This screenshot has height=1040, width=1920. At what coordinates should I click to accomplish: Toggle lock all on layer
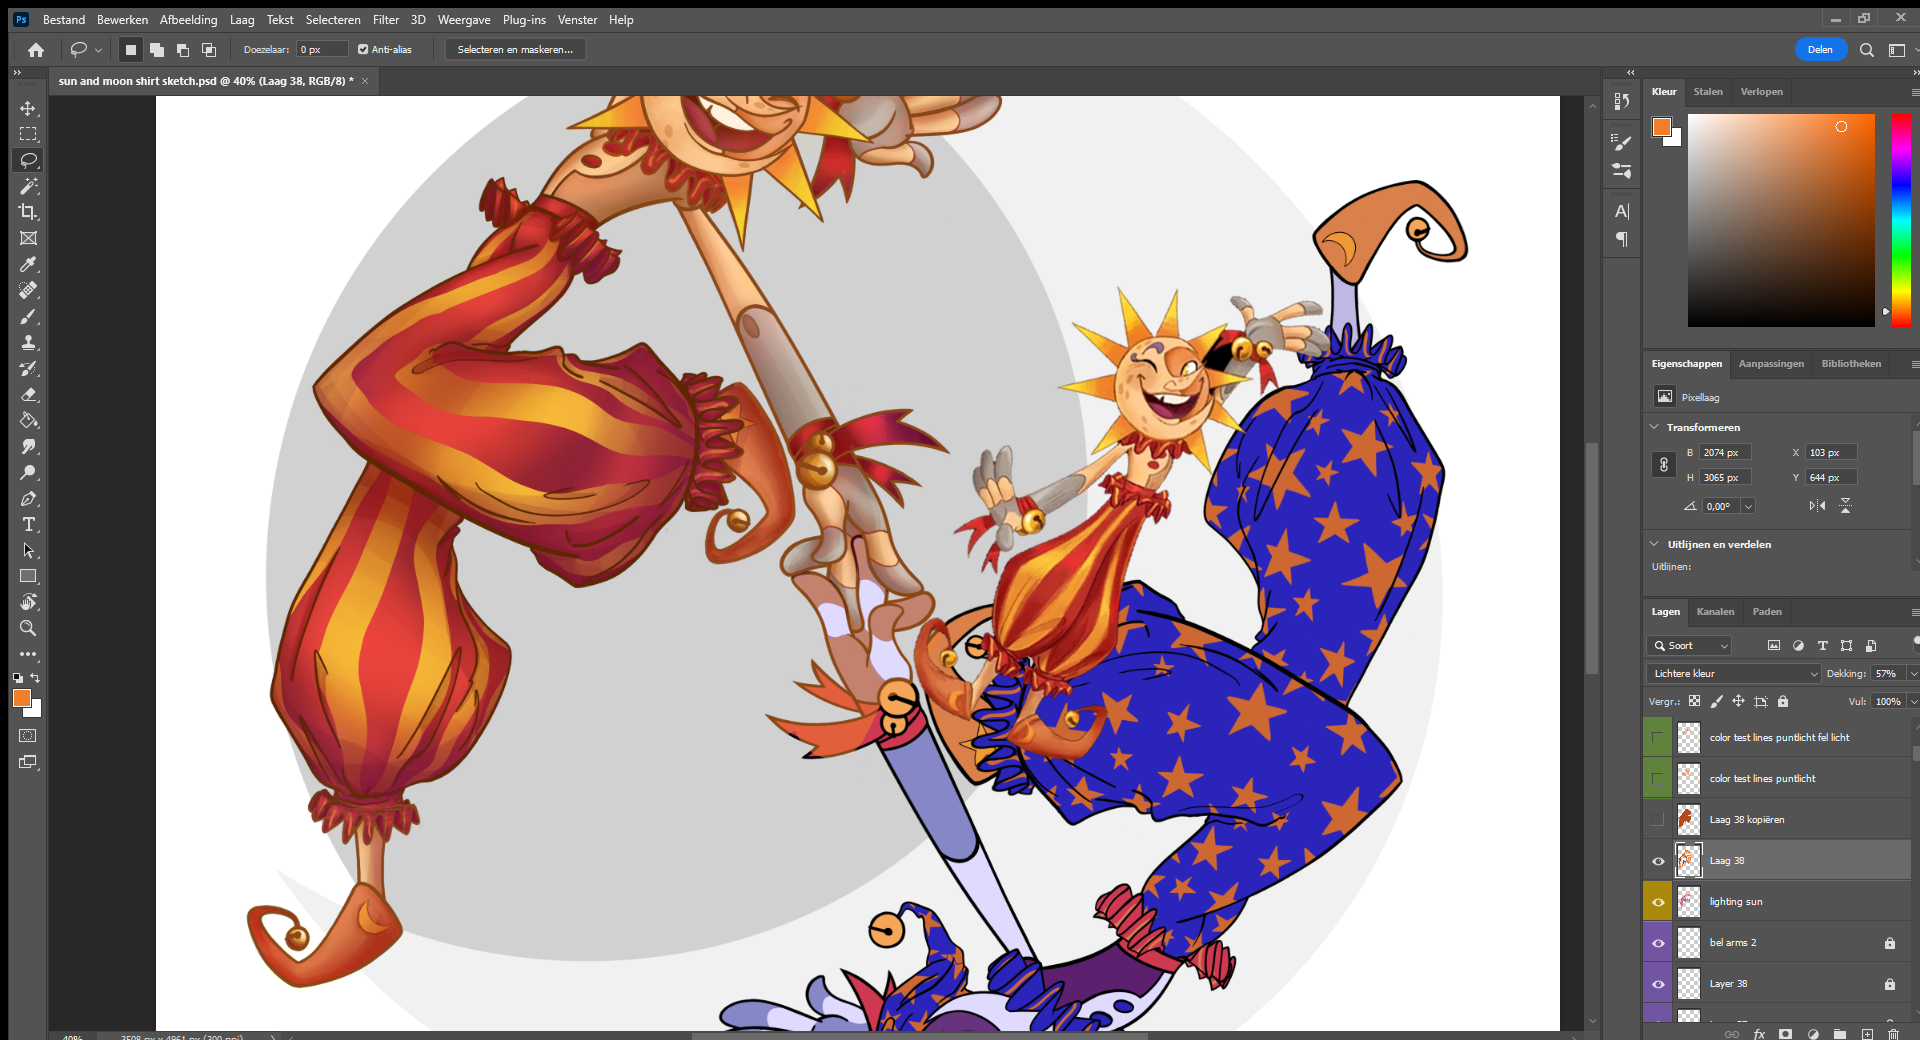pos(1783,701)
